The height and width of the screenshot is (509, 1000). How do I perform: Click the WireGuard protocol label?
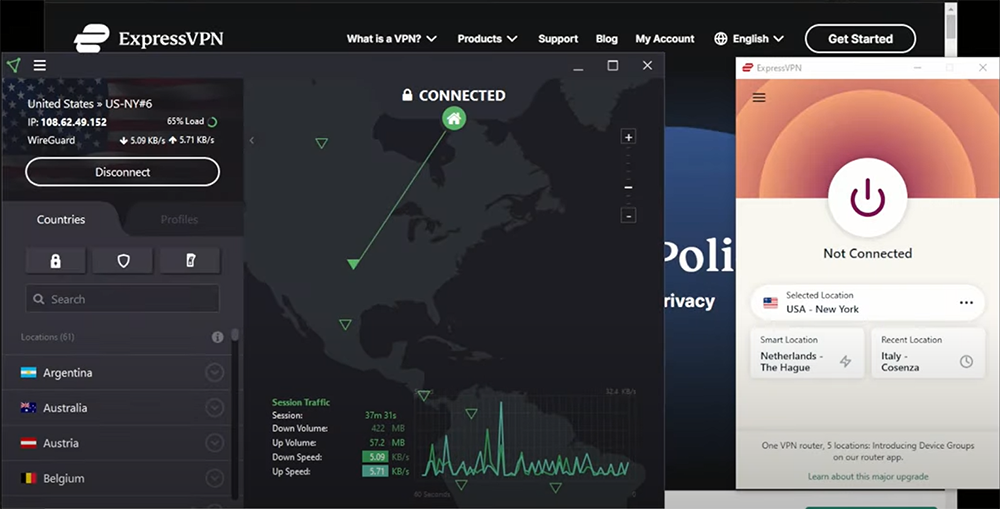click(51, 140)
